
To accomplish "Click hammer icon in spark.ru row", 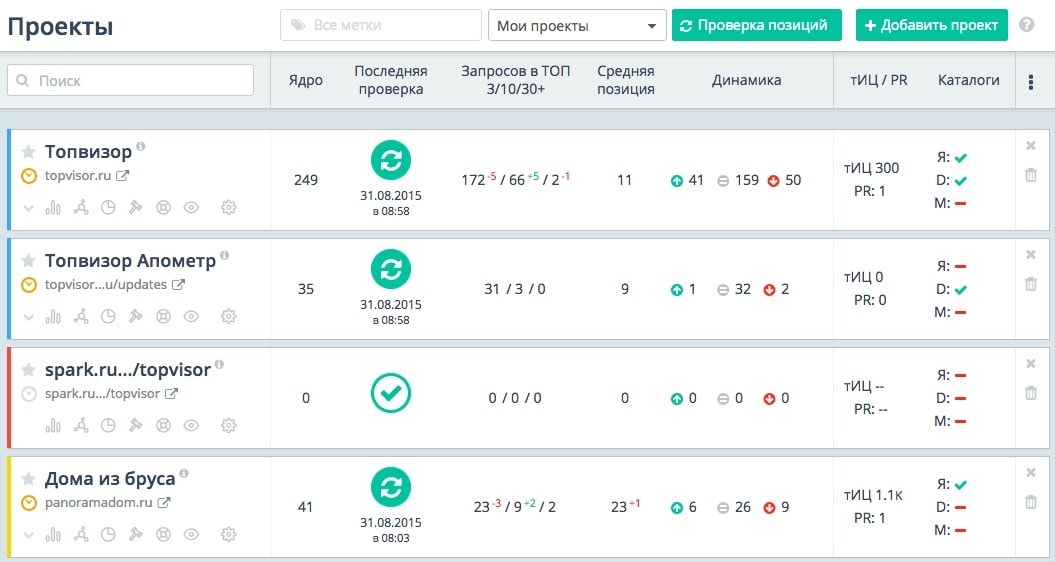I will 136,425.
